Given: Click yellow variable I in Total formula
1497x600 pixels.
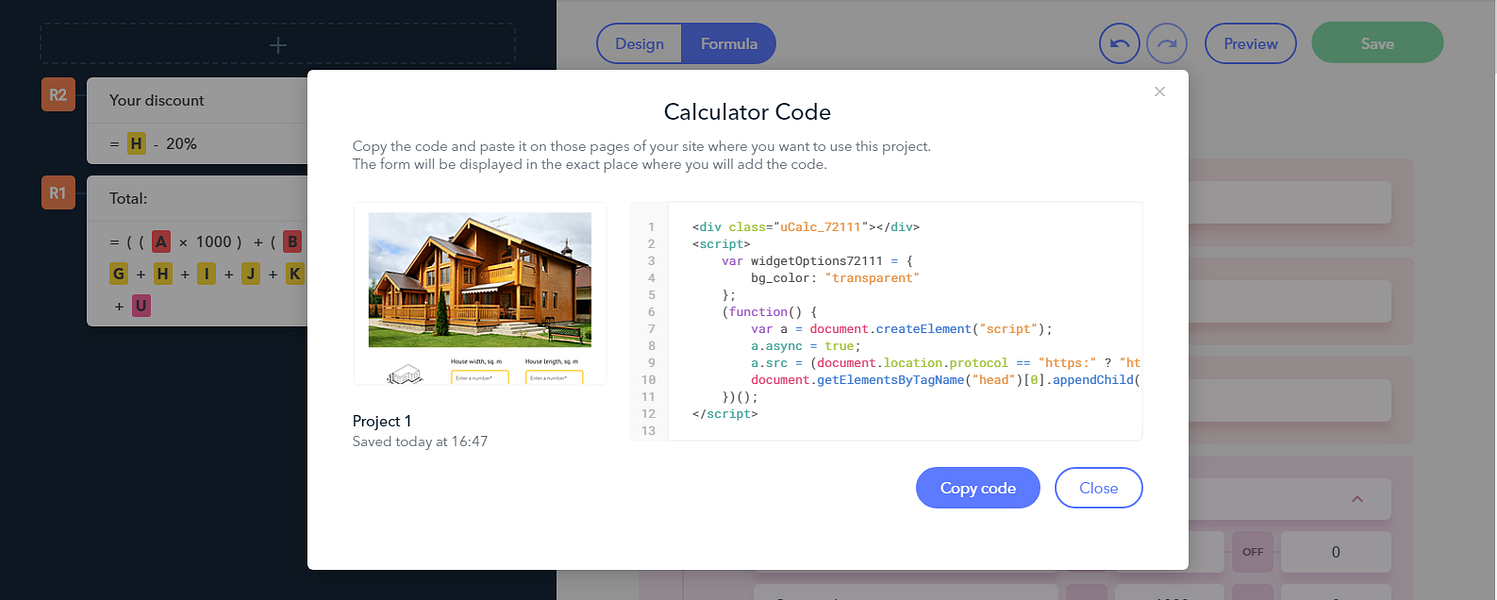Looking at the screenshot, I should coord(207,274).
